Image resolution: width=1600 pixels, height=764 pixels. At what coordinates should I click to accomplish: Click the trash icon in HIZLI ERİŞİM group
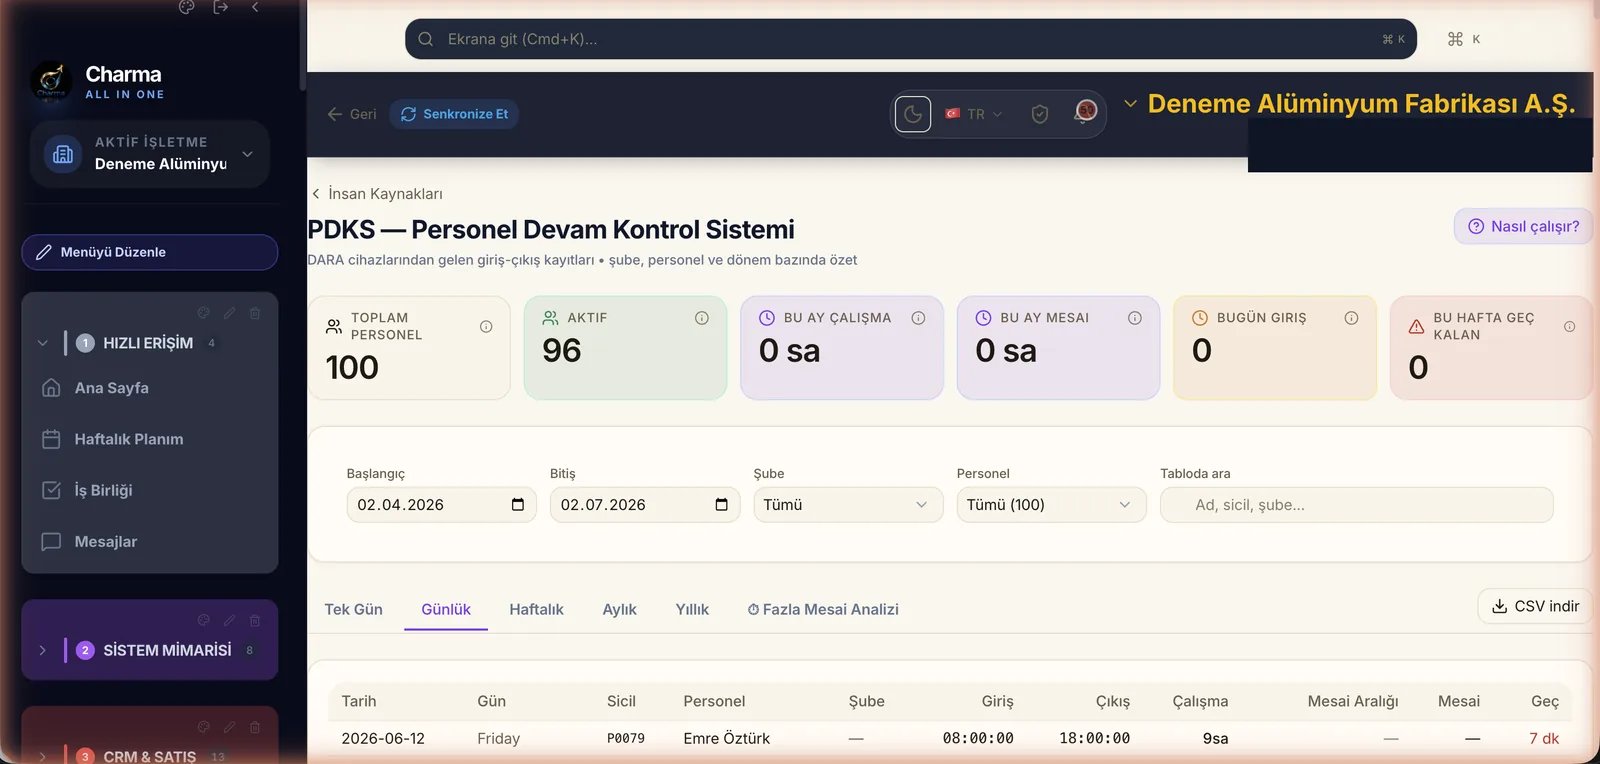[x=255, y=313]
